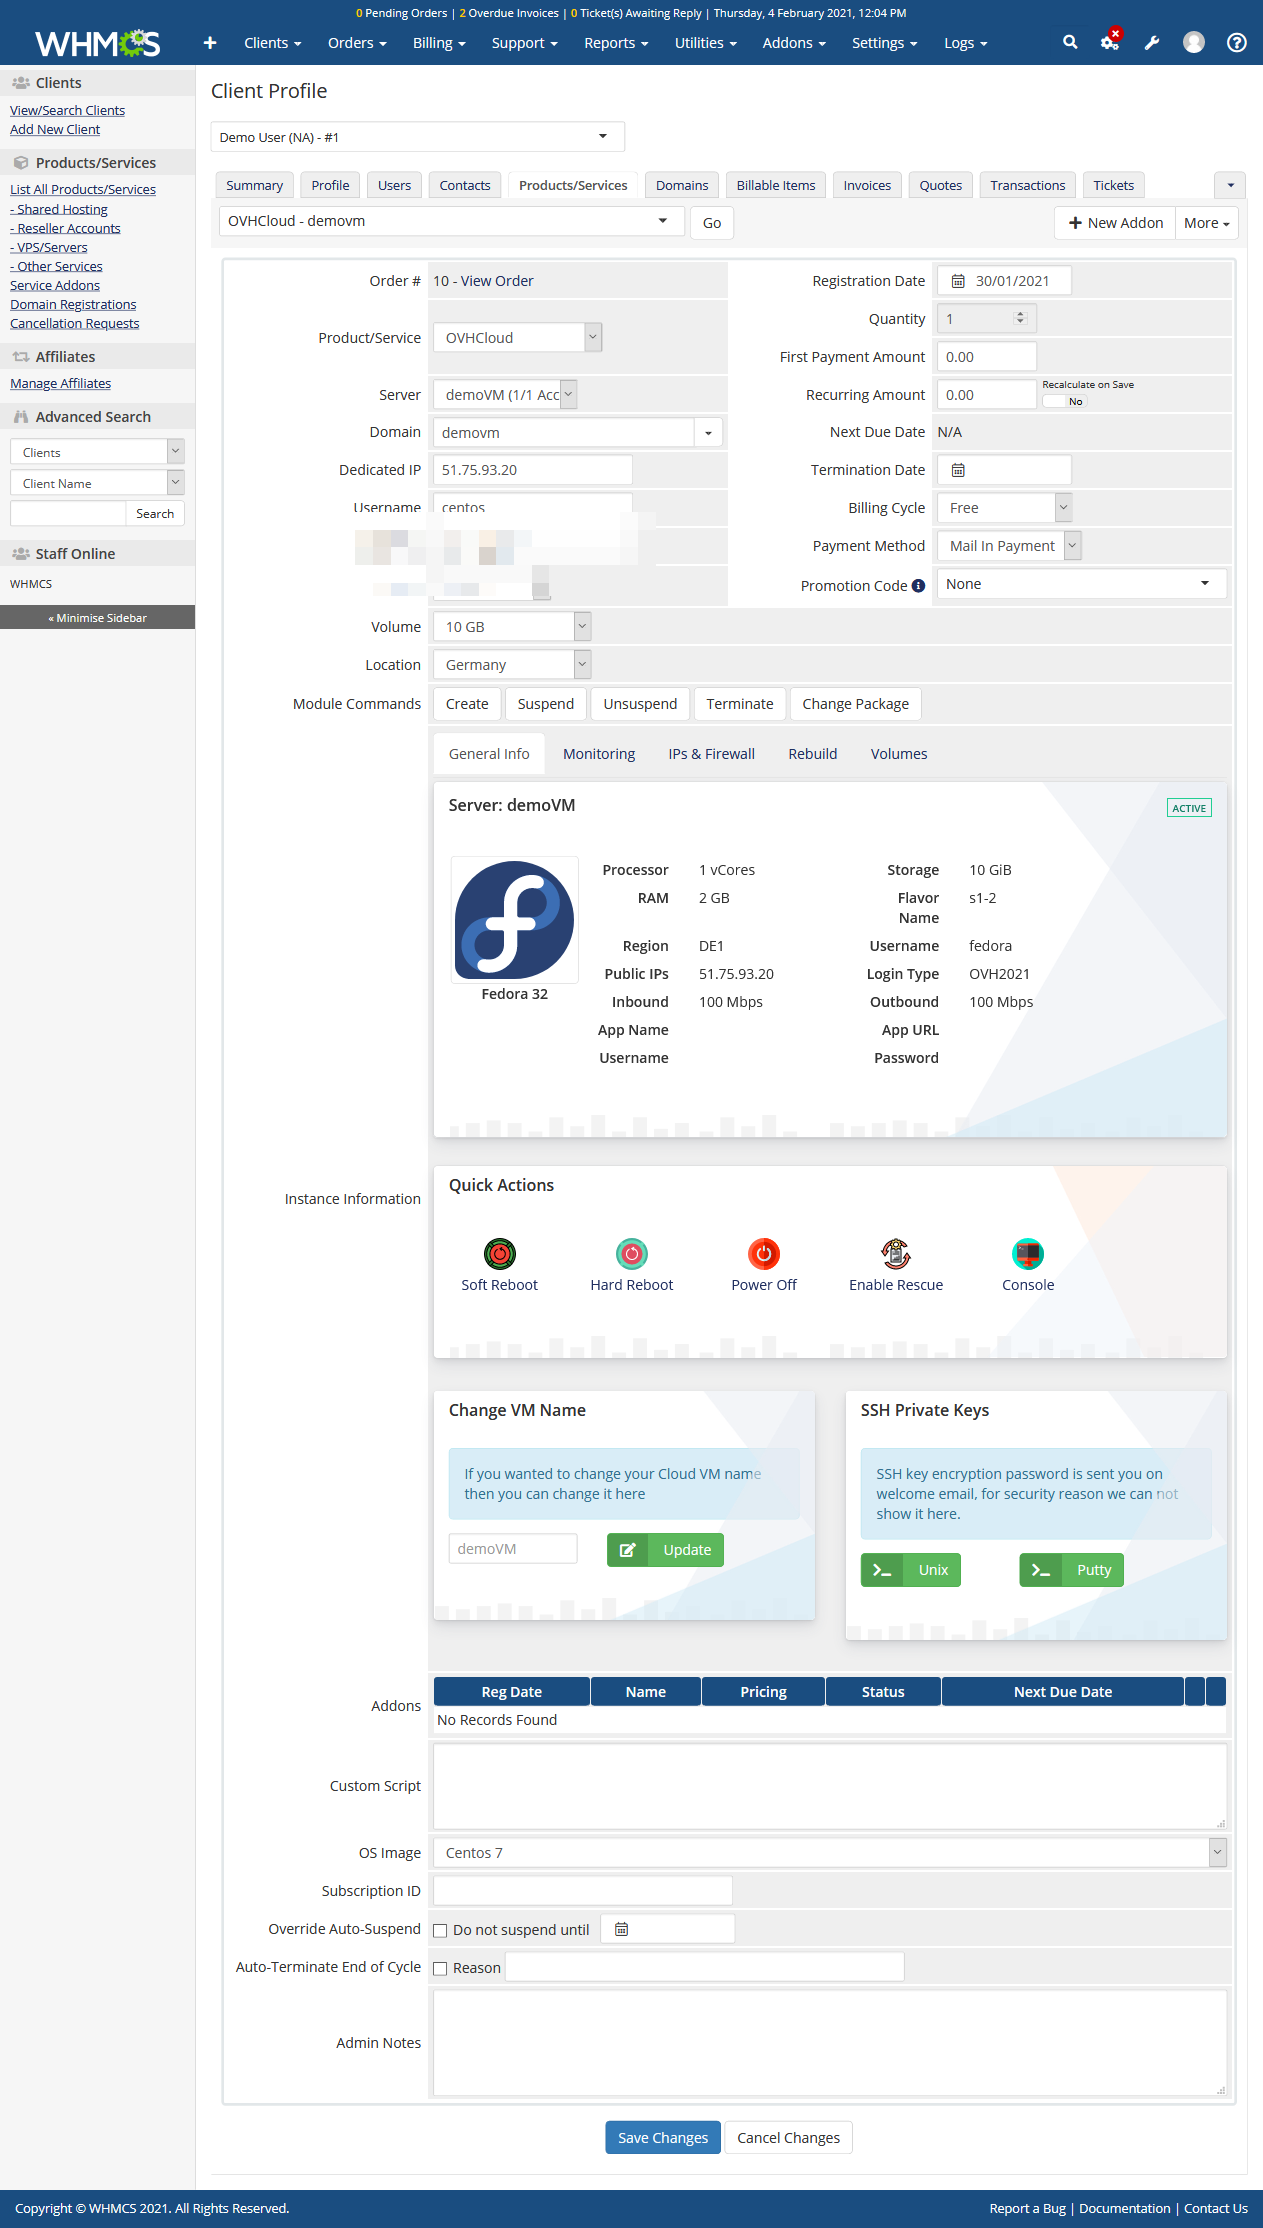This screenshot has height=2228, width=1263.
Task: Switch to the Invoices tab
Action: (867, 185)
